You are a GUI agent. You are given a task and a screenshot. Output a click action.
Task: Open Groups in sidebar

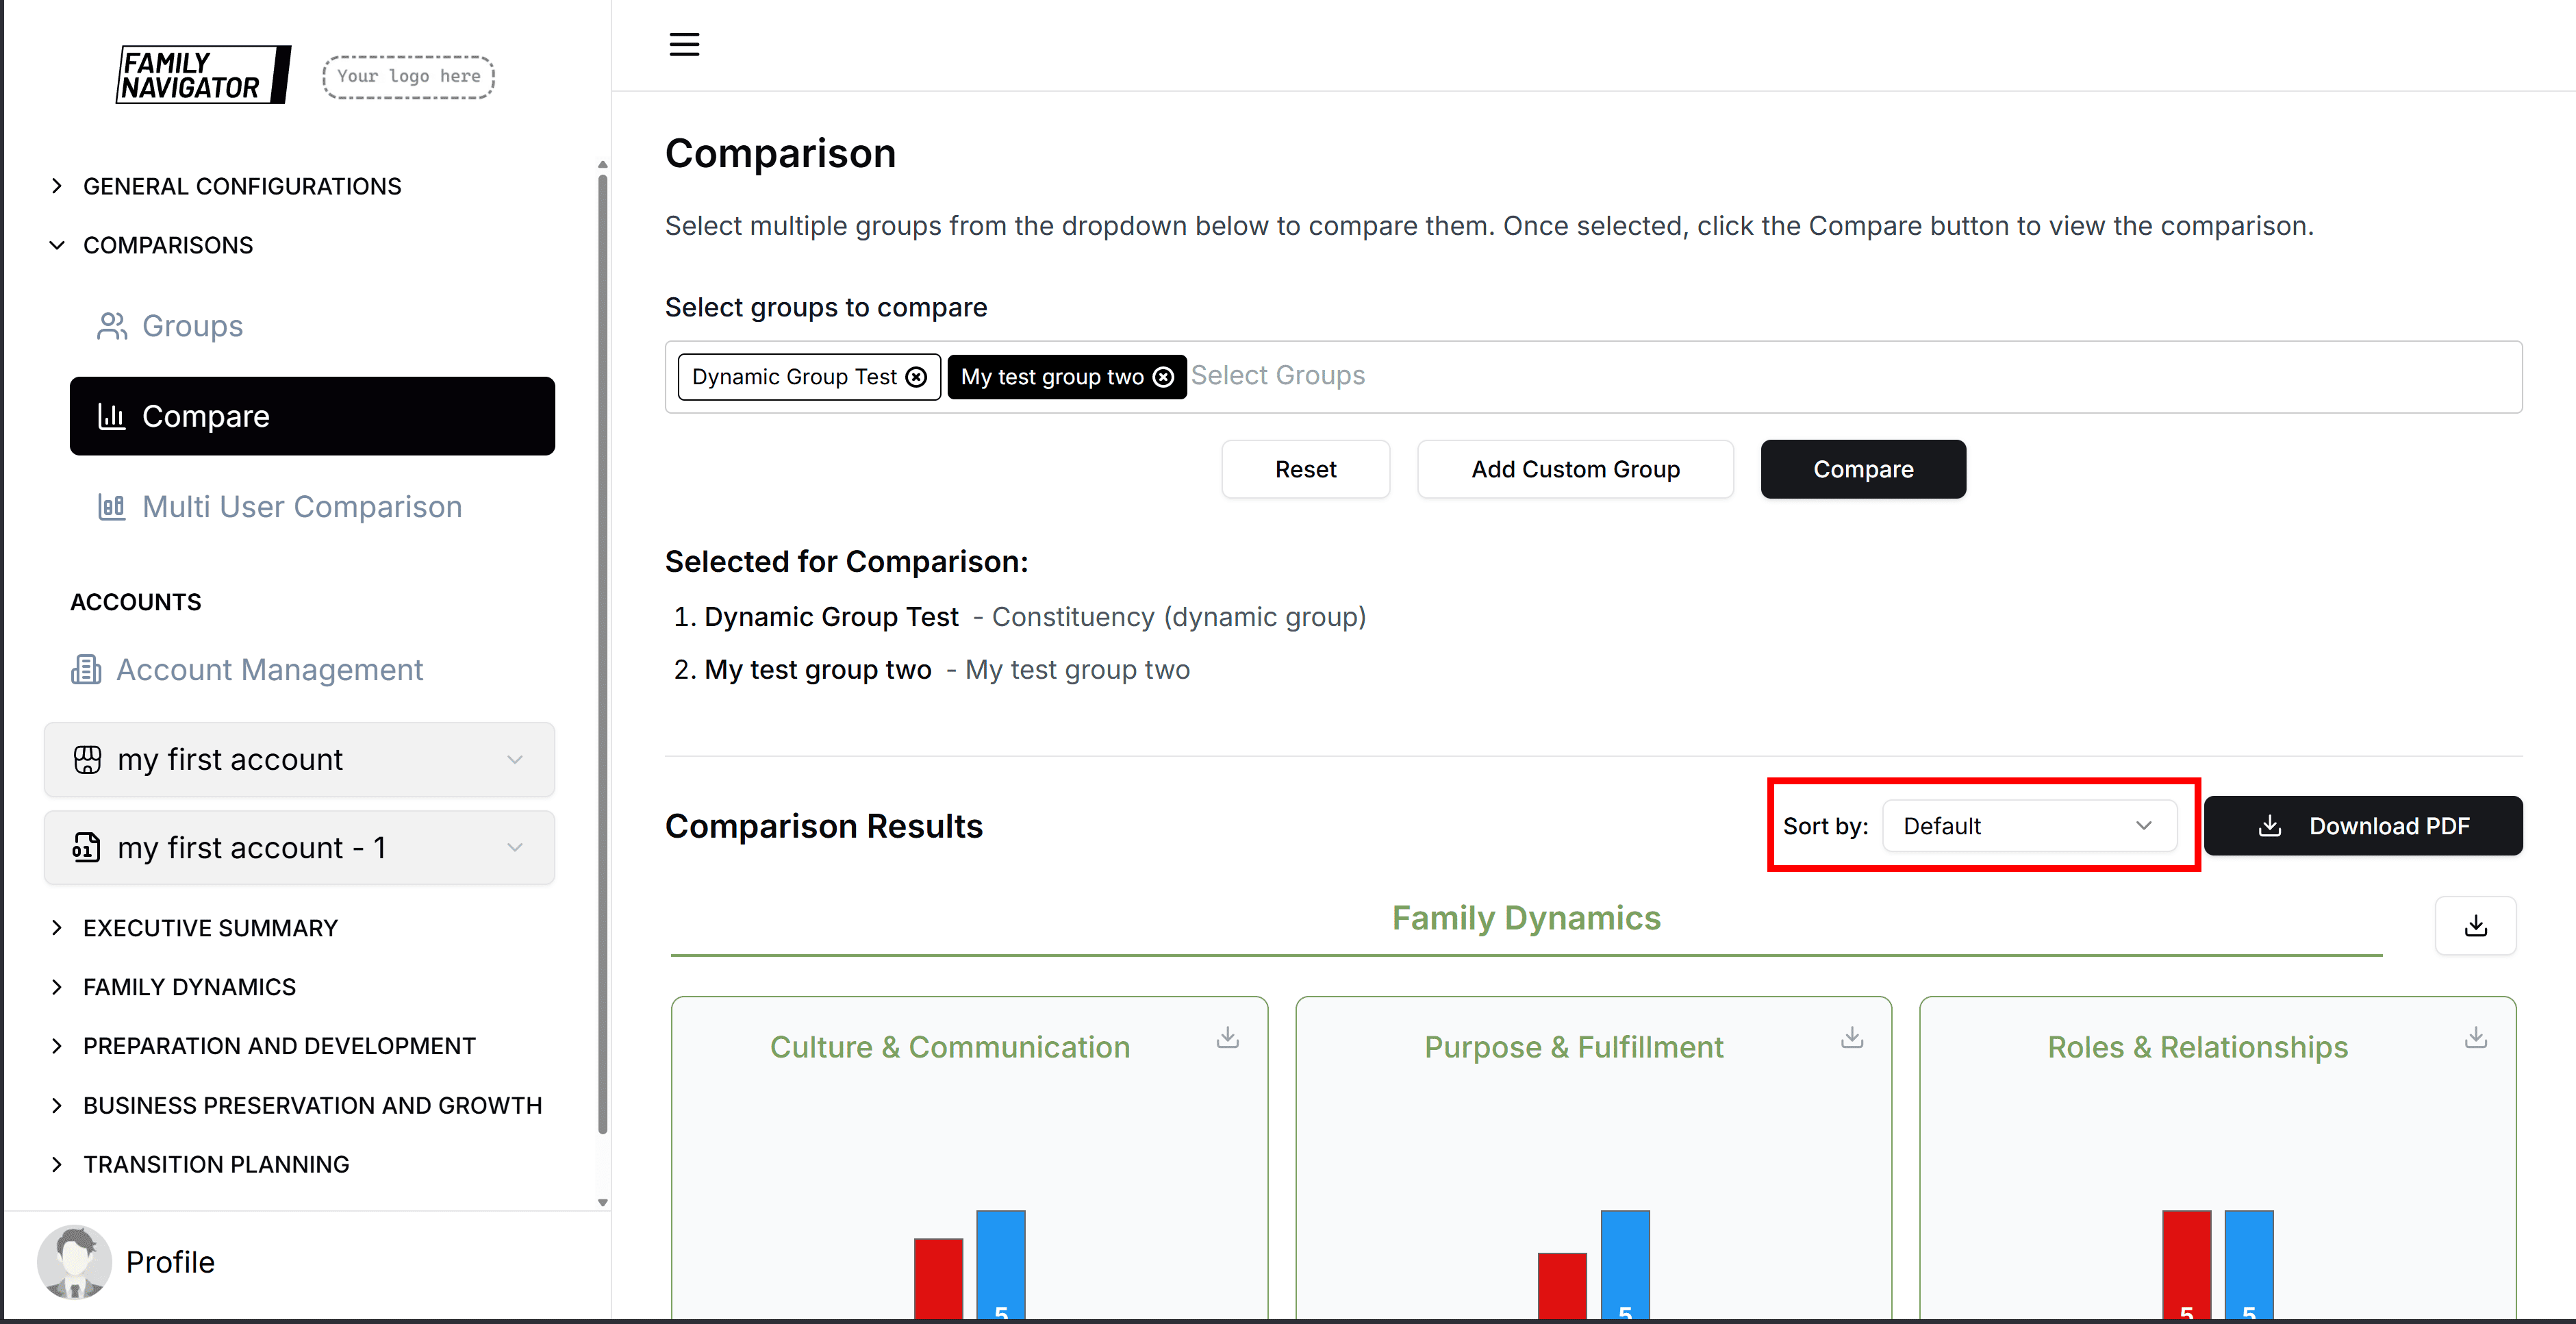coord(191,326)
